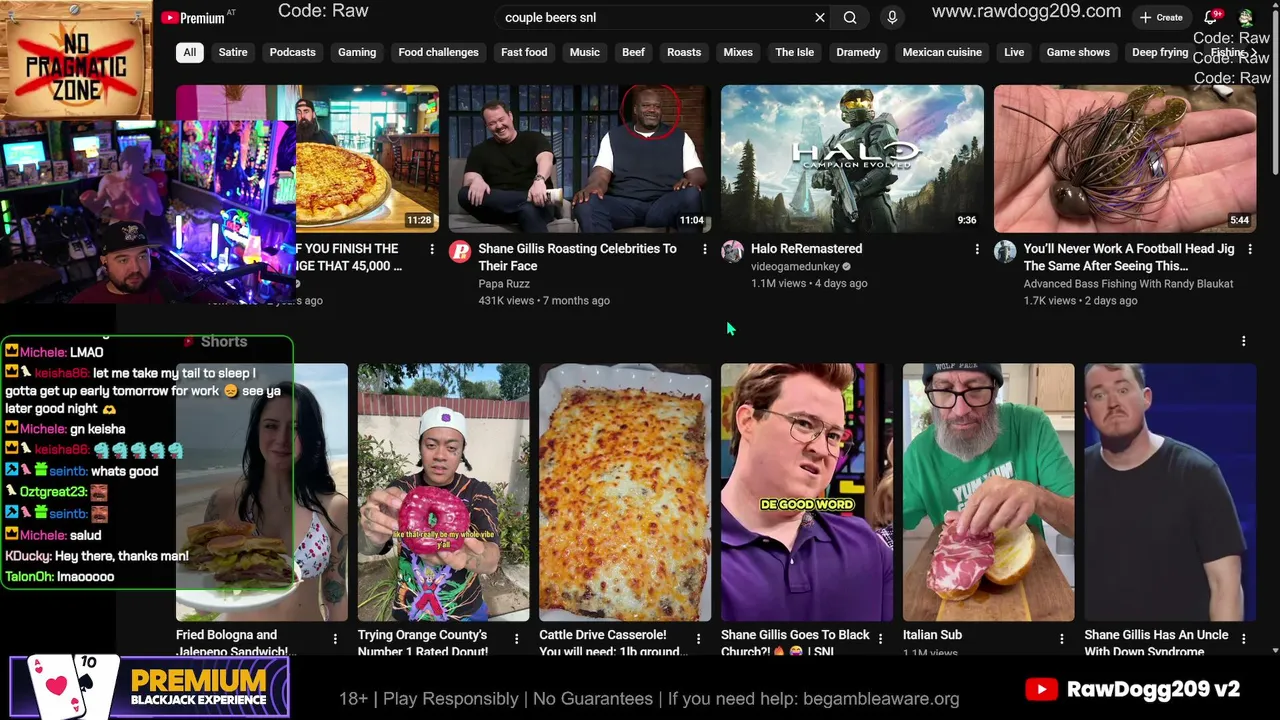This screenshot has height=720, width=1280.
Task: Open the Italian Sub short thumbnail
Action: (x=989, y=492)
